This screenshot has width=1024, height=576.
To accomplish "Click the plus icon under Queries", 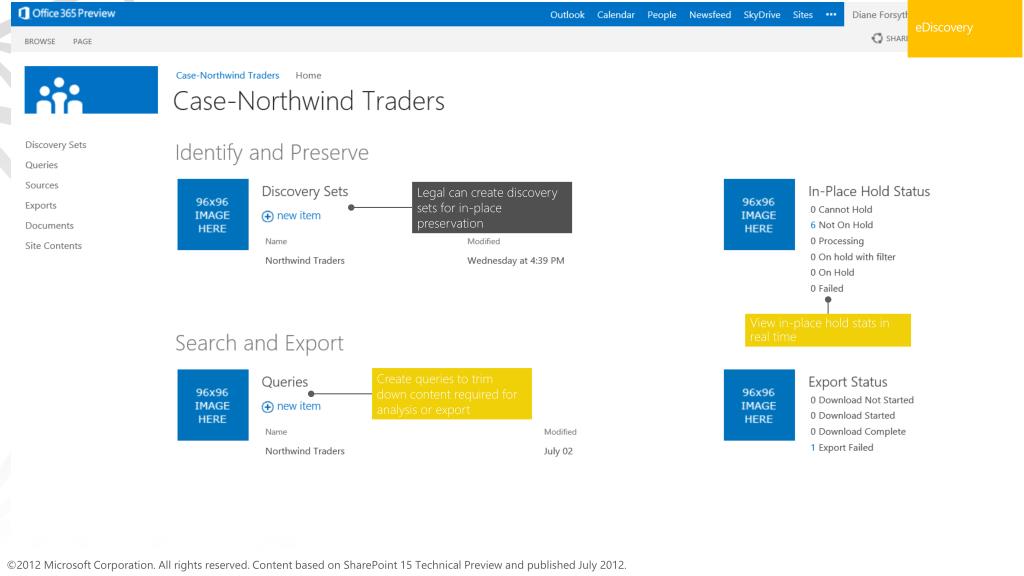I will tap(268, 407).
